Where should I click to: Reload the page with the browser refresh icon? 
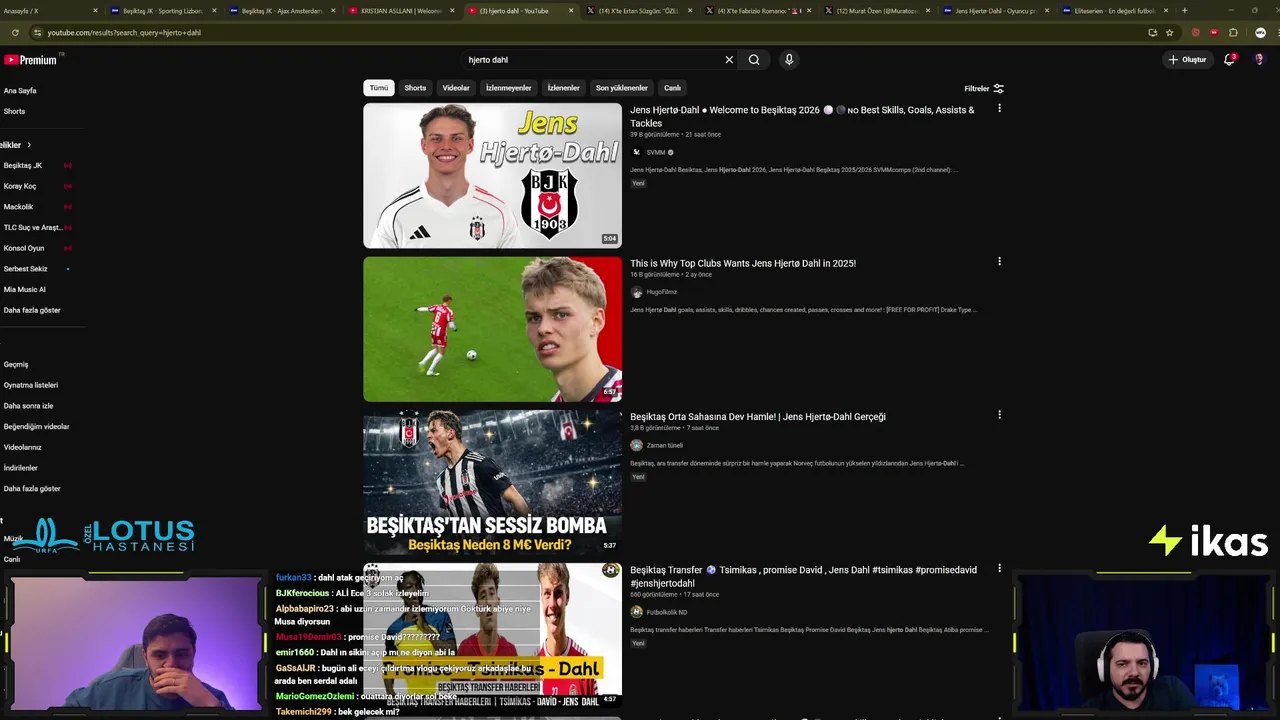pos(15,32)
